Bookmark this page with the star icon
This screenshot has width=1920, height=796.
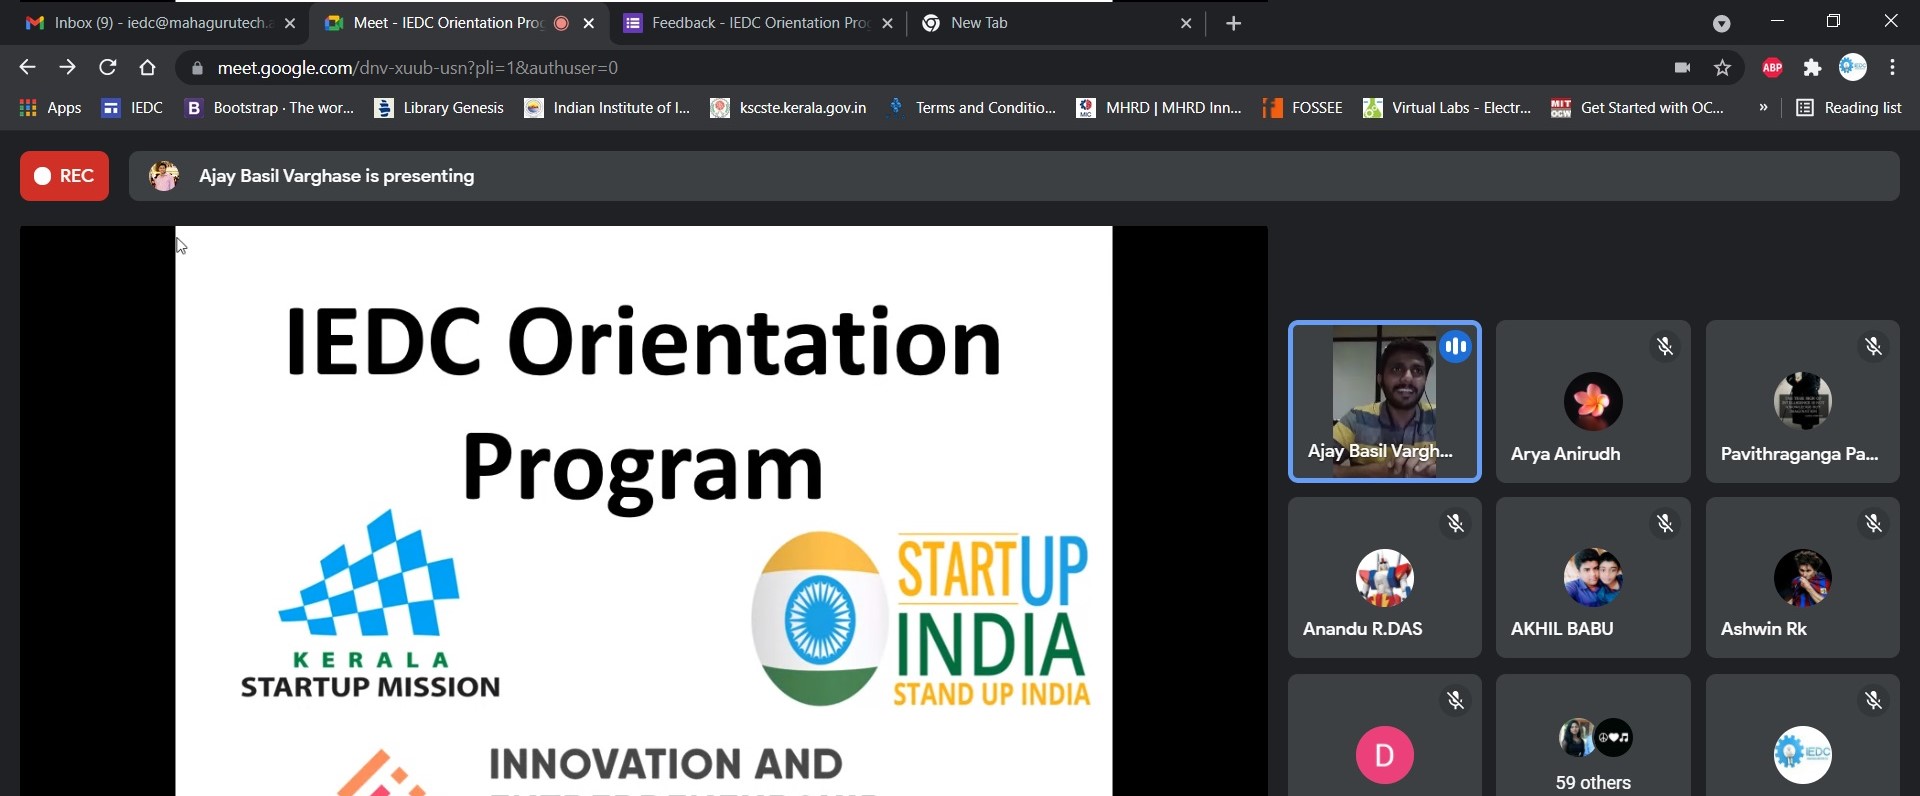point(1722,67)
